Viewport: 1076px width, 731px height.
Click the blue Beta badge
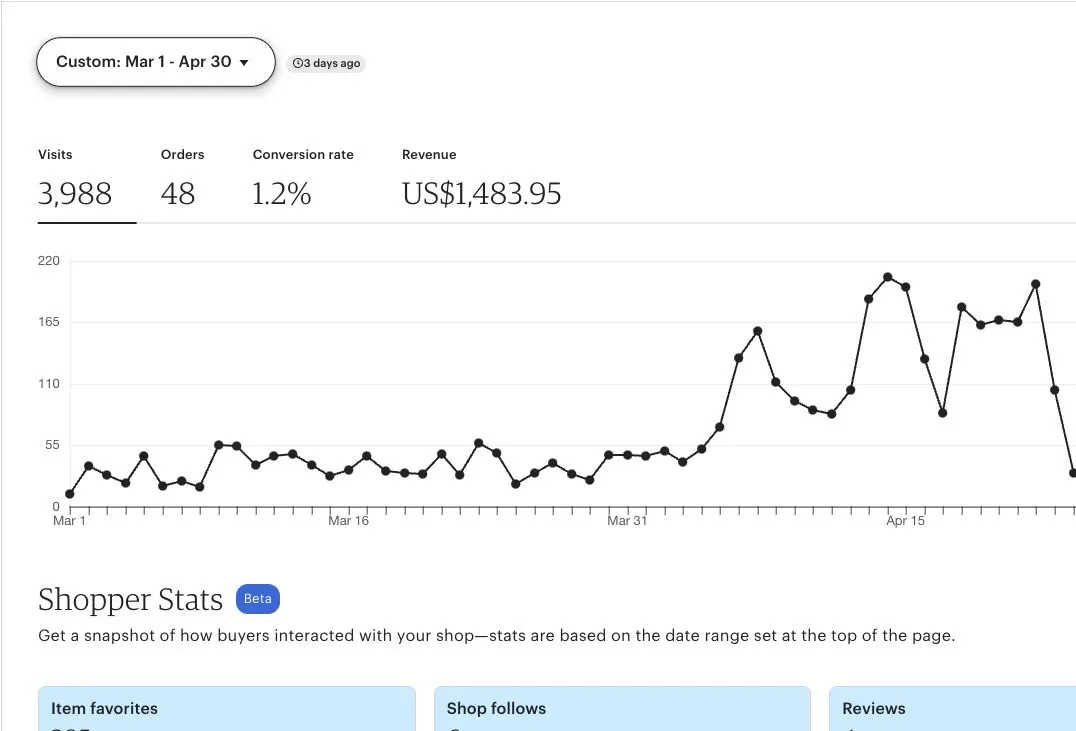(257, 599)
